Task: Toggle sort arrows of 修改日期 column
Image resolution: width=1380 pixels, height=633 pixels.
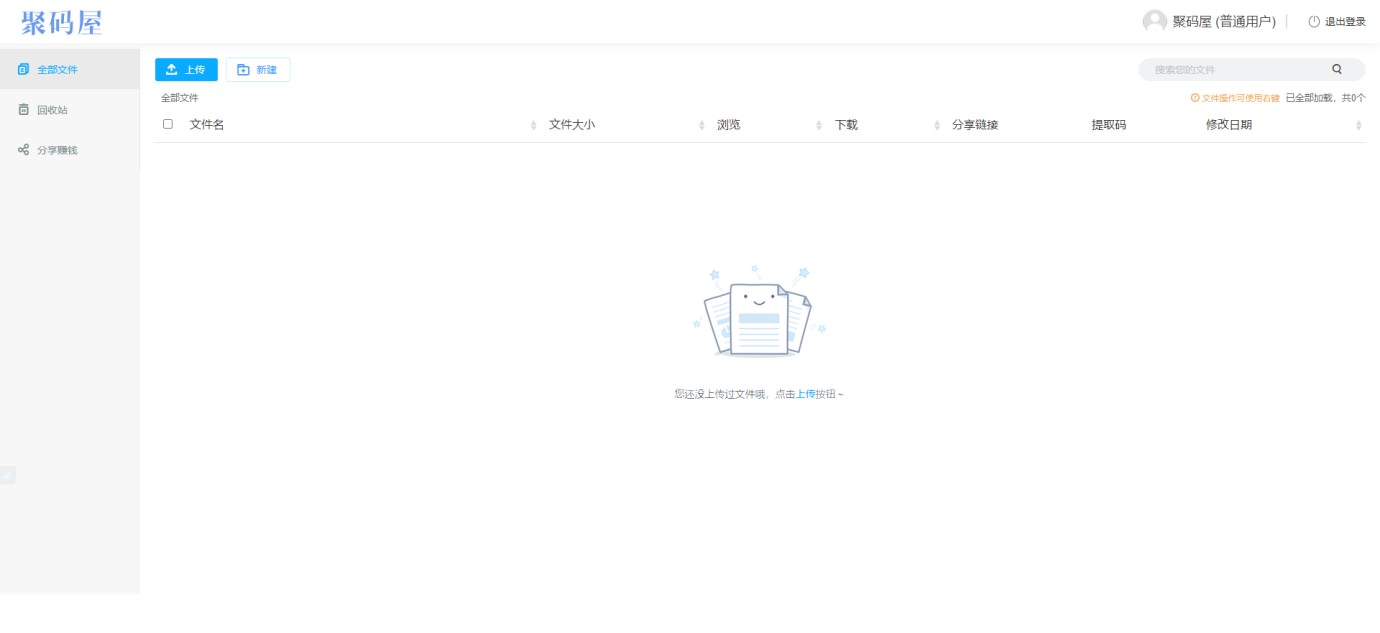Action: tap(1358, 125)
